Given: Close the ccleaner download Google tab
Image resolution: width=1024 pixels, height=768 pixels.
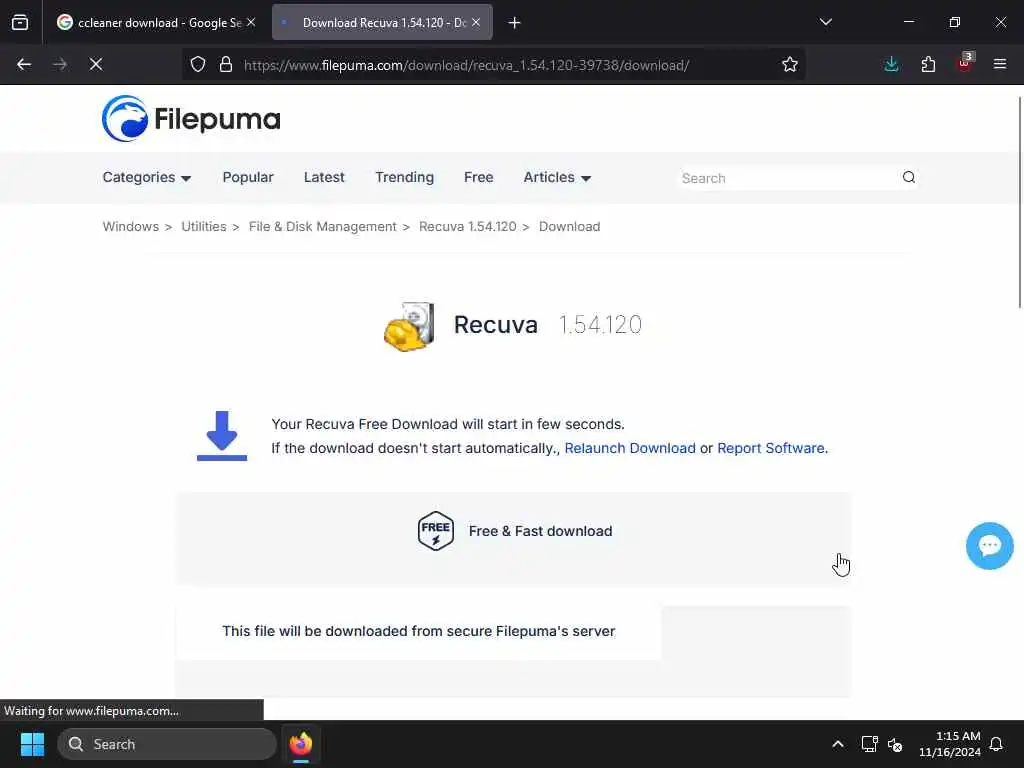Looking at the screenshot, I should point(251,22).
